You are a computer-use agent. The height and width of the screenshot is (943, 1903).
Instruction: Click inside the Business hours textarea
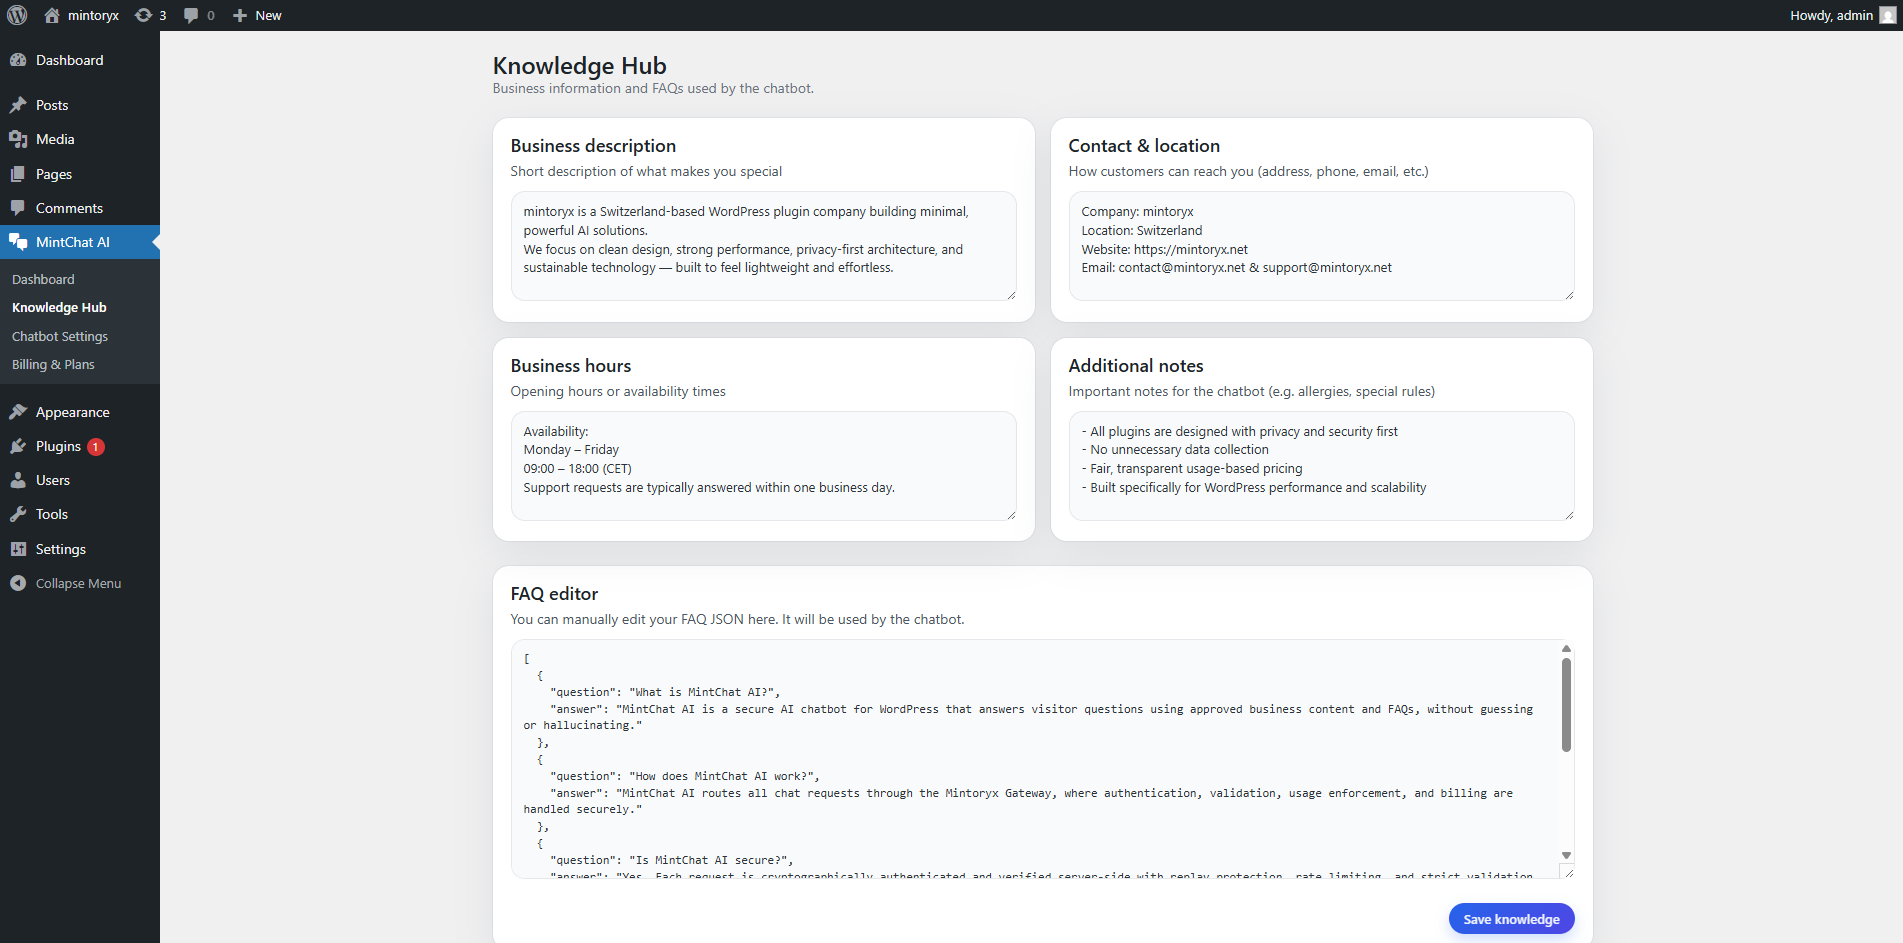click(x=763, y=465)
